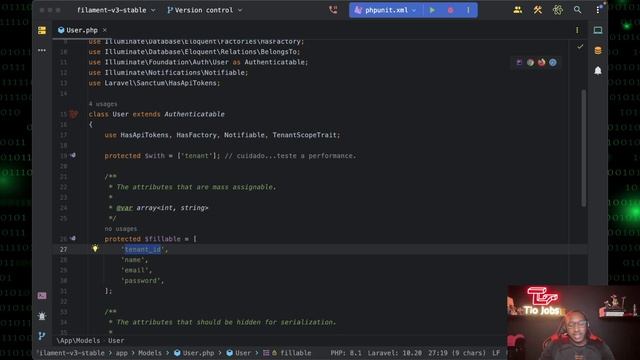Open main settings menu at top right
640x360 pixels.
click(x=598, y=9)
